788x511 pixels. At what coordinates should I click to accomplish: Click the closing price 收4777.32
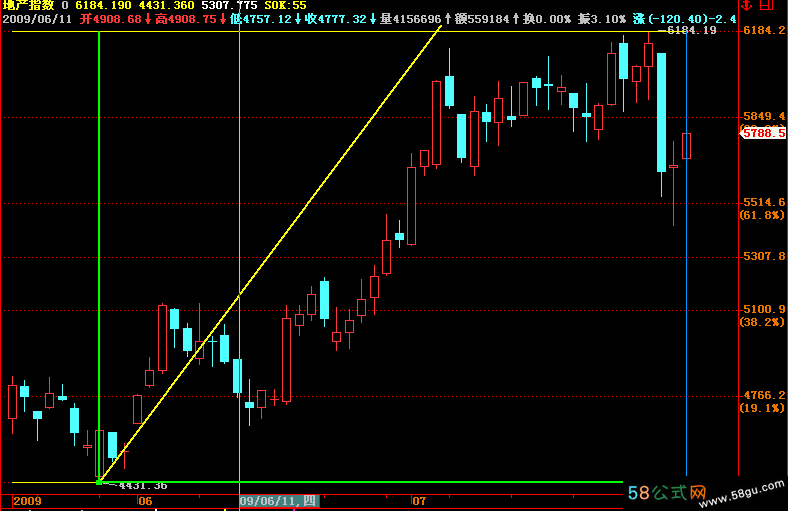coord(336,19)
